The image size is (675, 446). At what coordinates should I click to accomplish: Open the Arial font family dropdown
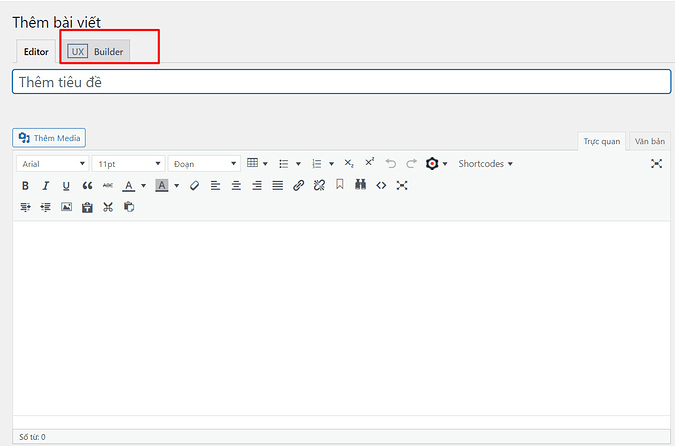pos(53,163)
